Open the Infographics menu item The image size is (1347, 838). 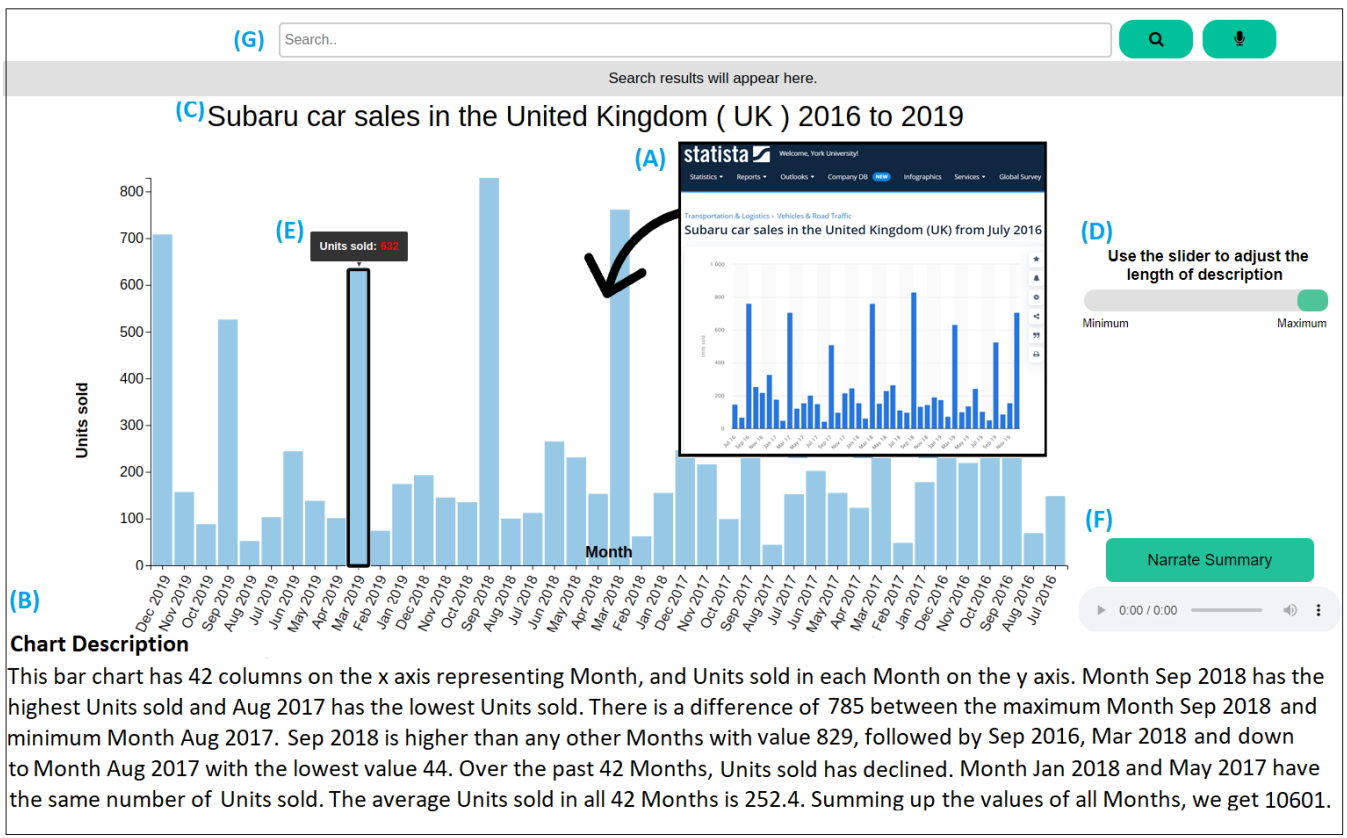[x=922, y=177]
